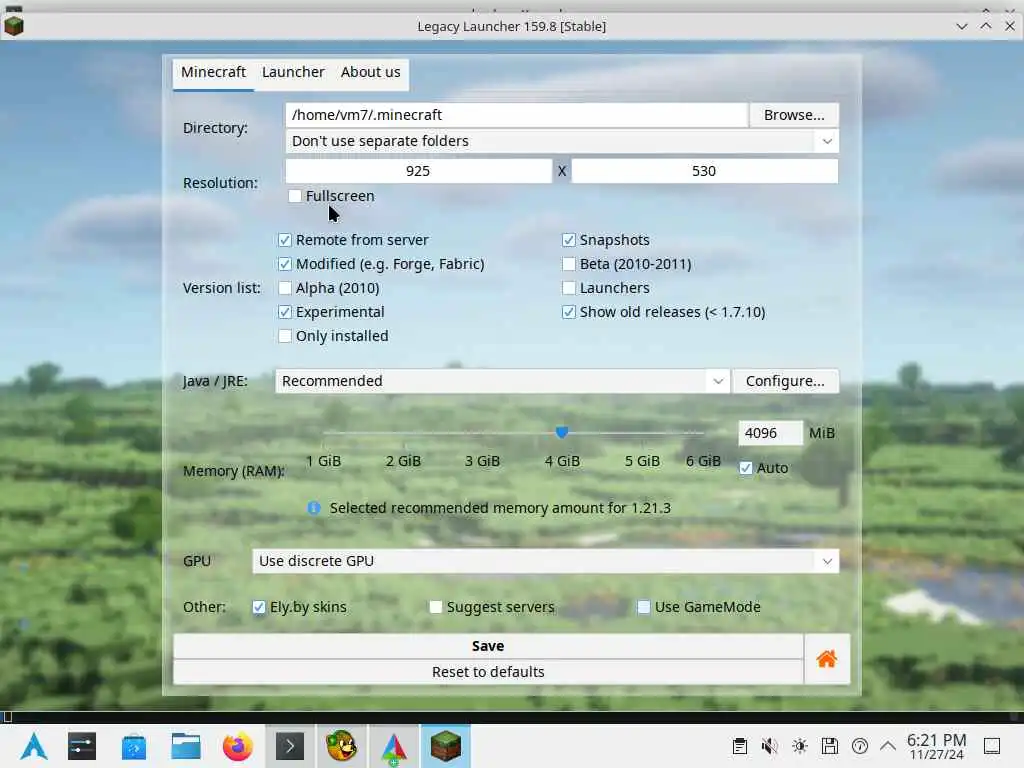Click the directory path field

click(517, 115)
